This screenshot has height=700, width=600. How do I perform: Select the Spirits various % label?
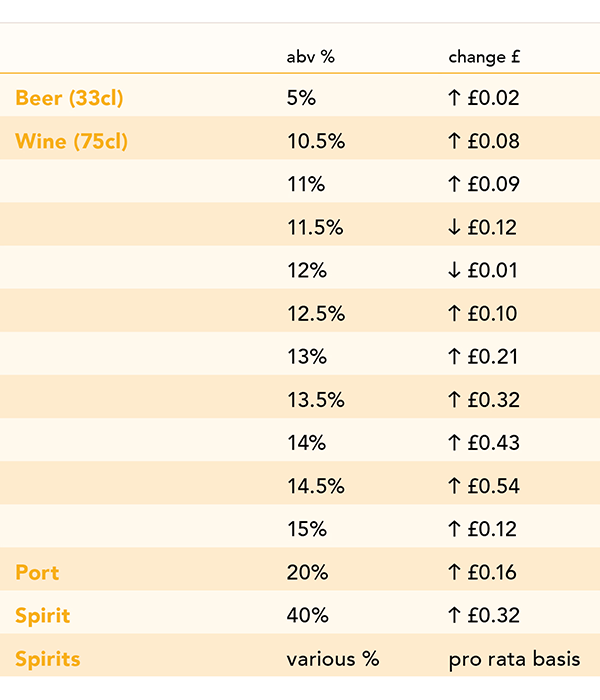pos(48,659)
